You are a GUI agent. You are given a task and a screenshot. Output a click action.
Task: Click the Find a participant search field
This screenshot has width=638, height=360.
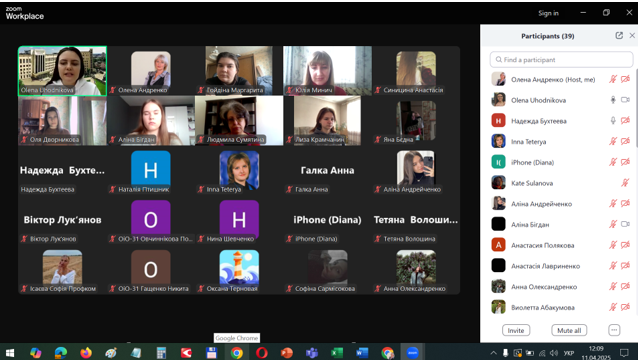[x=562, y=60]
